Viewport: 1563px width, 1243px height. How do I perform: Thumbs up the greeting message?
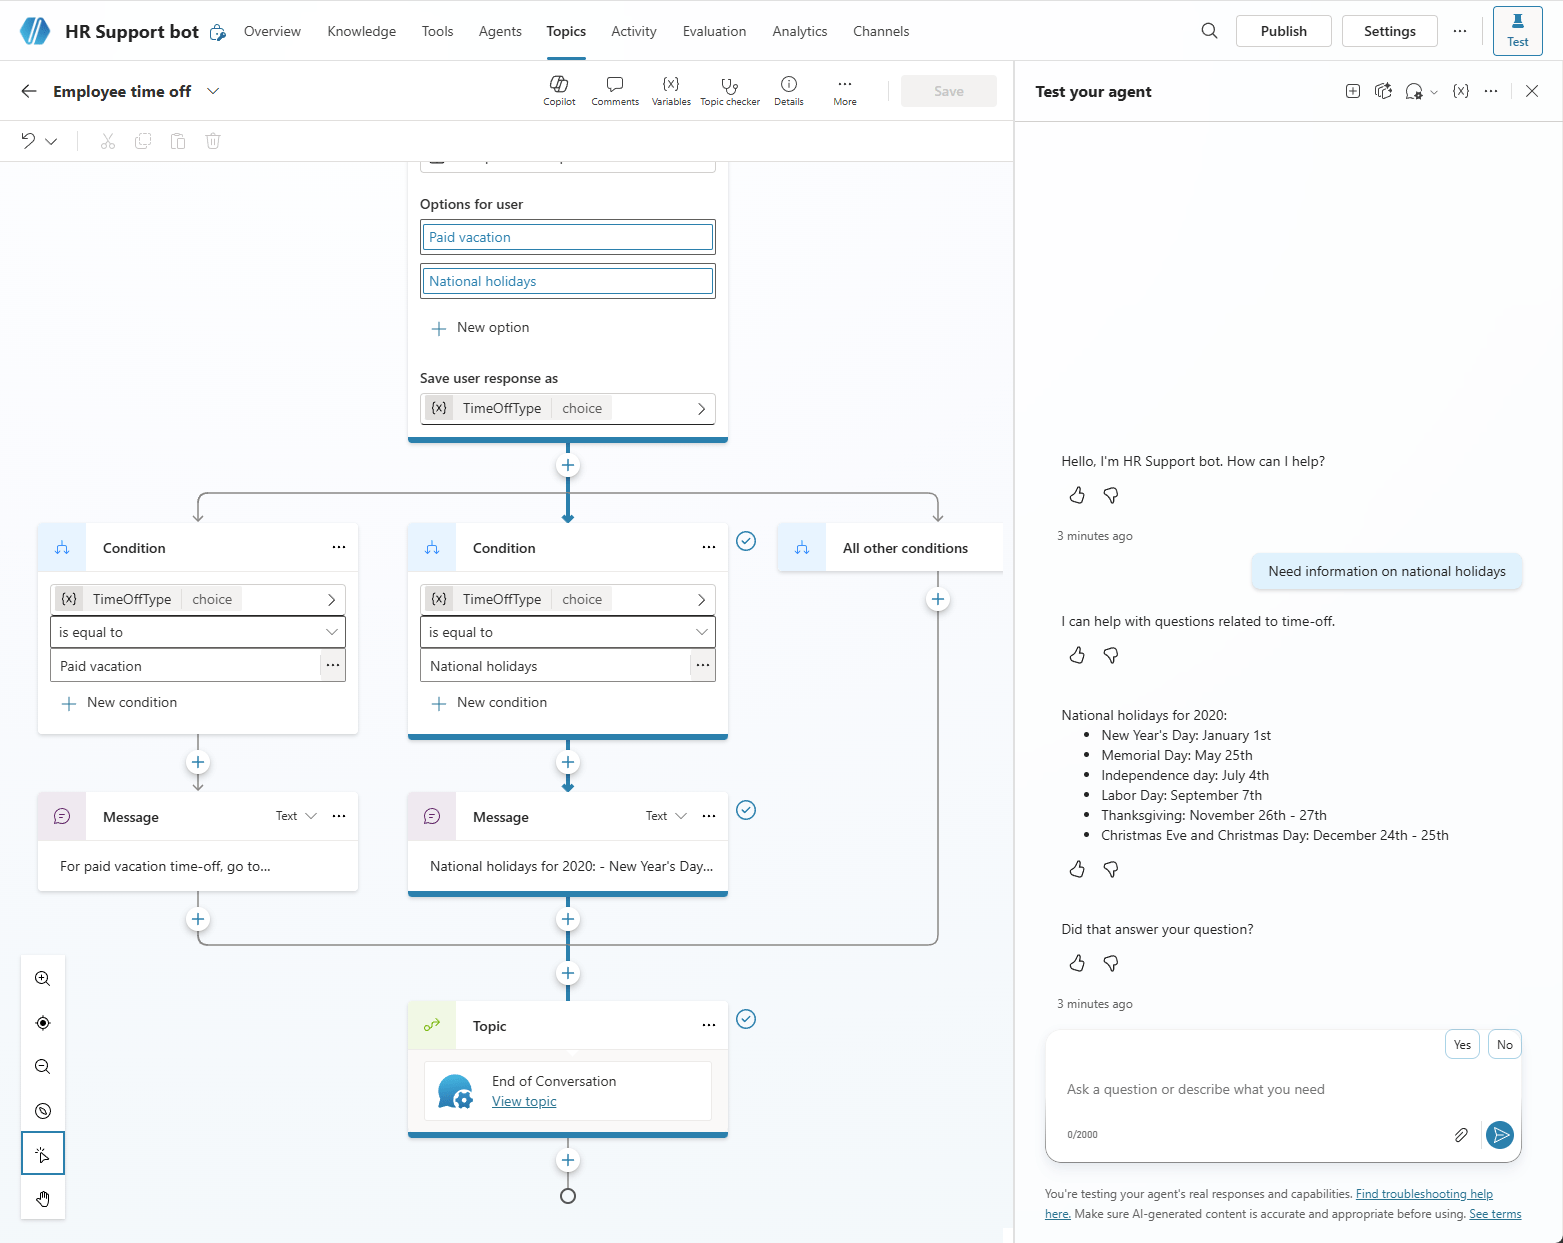[1077, 495]
